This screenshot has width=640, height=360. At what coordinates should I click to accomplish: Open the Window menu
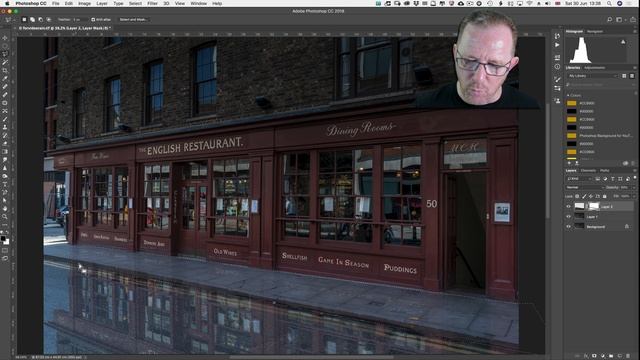point(198,3)
